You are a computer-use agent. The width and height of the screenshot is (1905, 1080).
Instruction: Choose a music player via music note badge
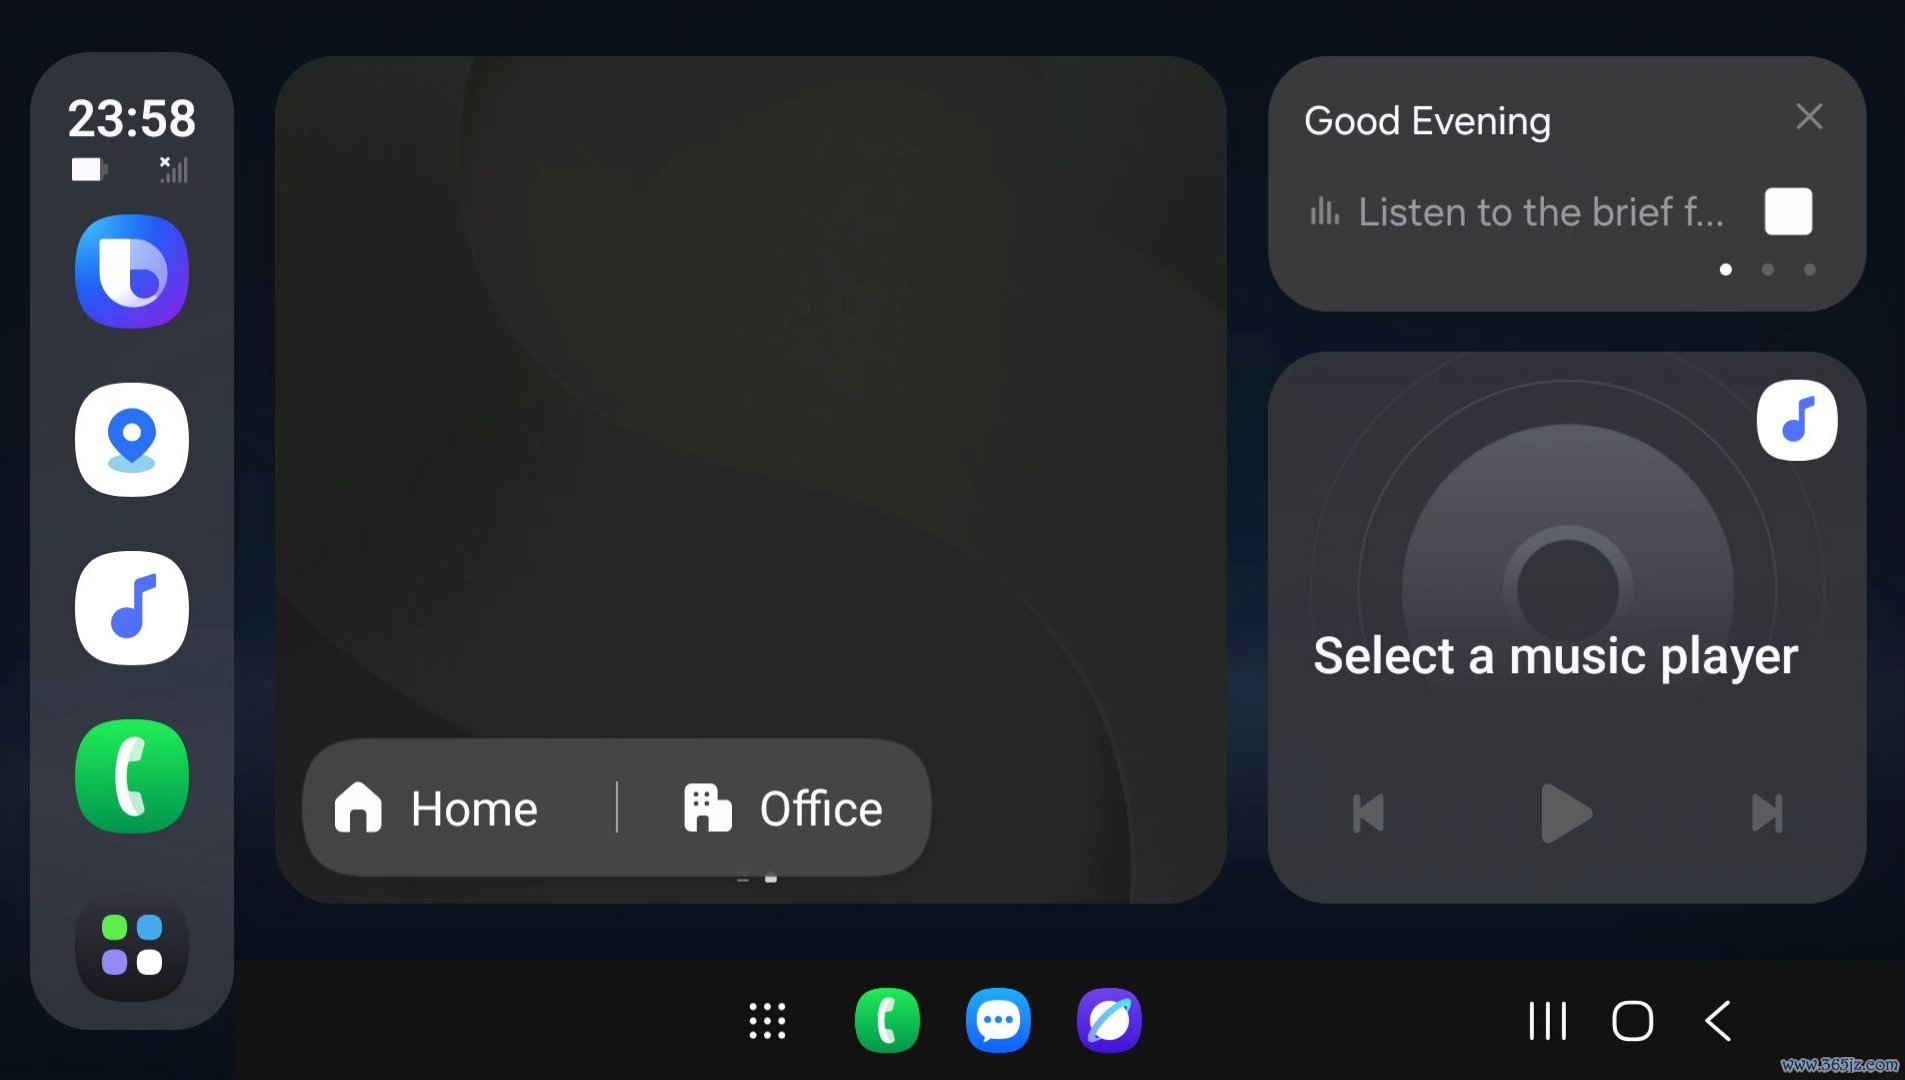point(1797,420)
